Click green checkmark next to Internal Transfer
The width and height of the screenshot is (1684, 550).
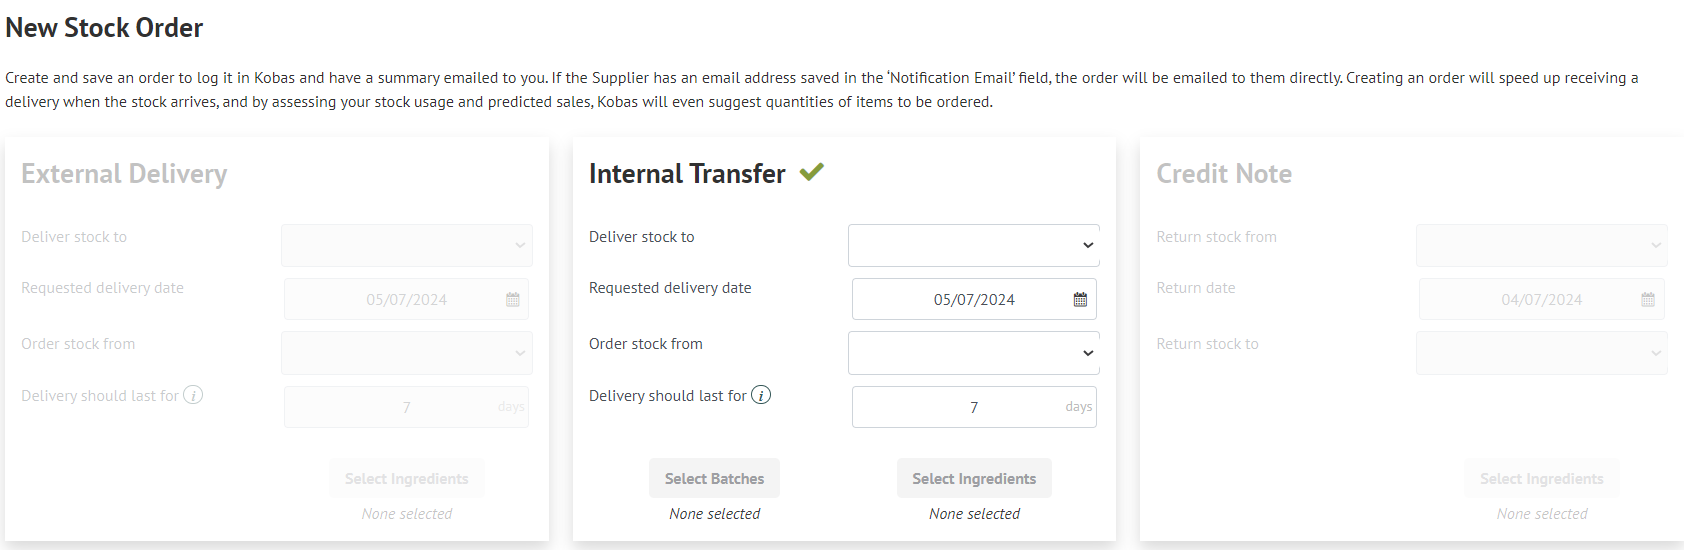pos(811,172)
